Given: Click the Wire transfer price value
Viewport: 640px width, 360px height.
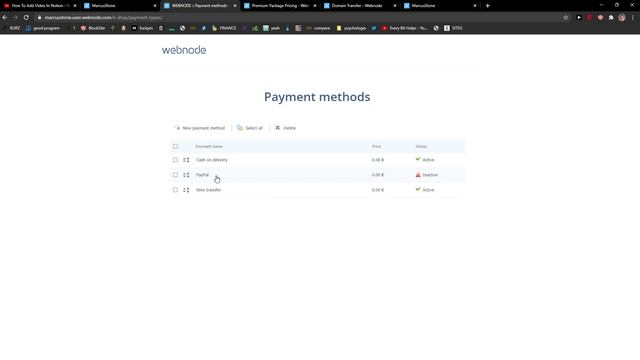Looking at the screenshot, I should pyautogui.click(x=378, y=190).
